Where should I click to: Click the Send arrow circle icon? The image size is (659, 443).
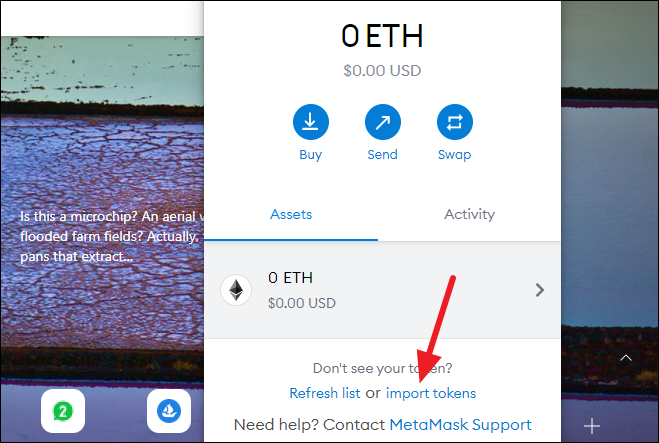tap(382, 122)
